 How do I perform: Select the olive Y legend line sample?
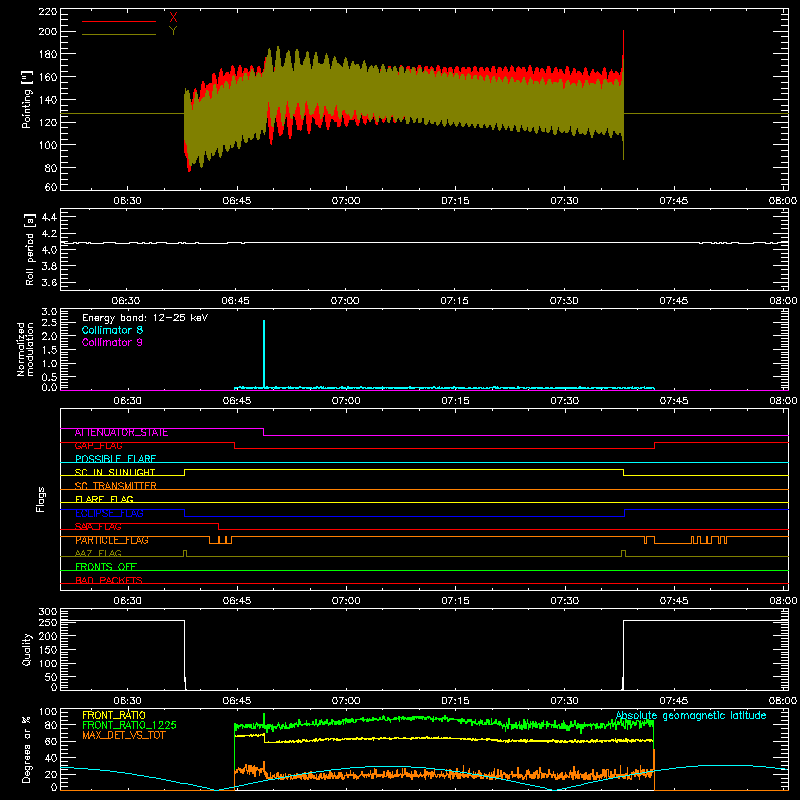pyautogui.click(x=119, y=34)
